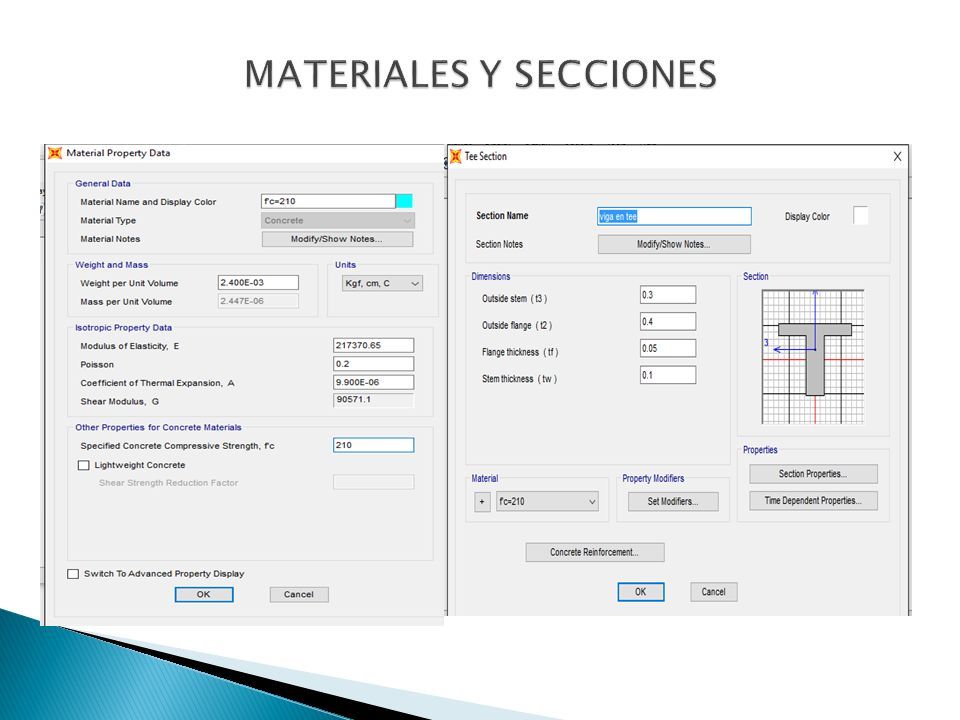Enable the Lightweight Concrete checkbox
Image resolution: width=960 pixels, height=720 pixels.
[84, 465]
